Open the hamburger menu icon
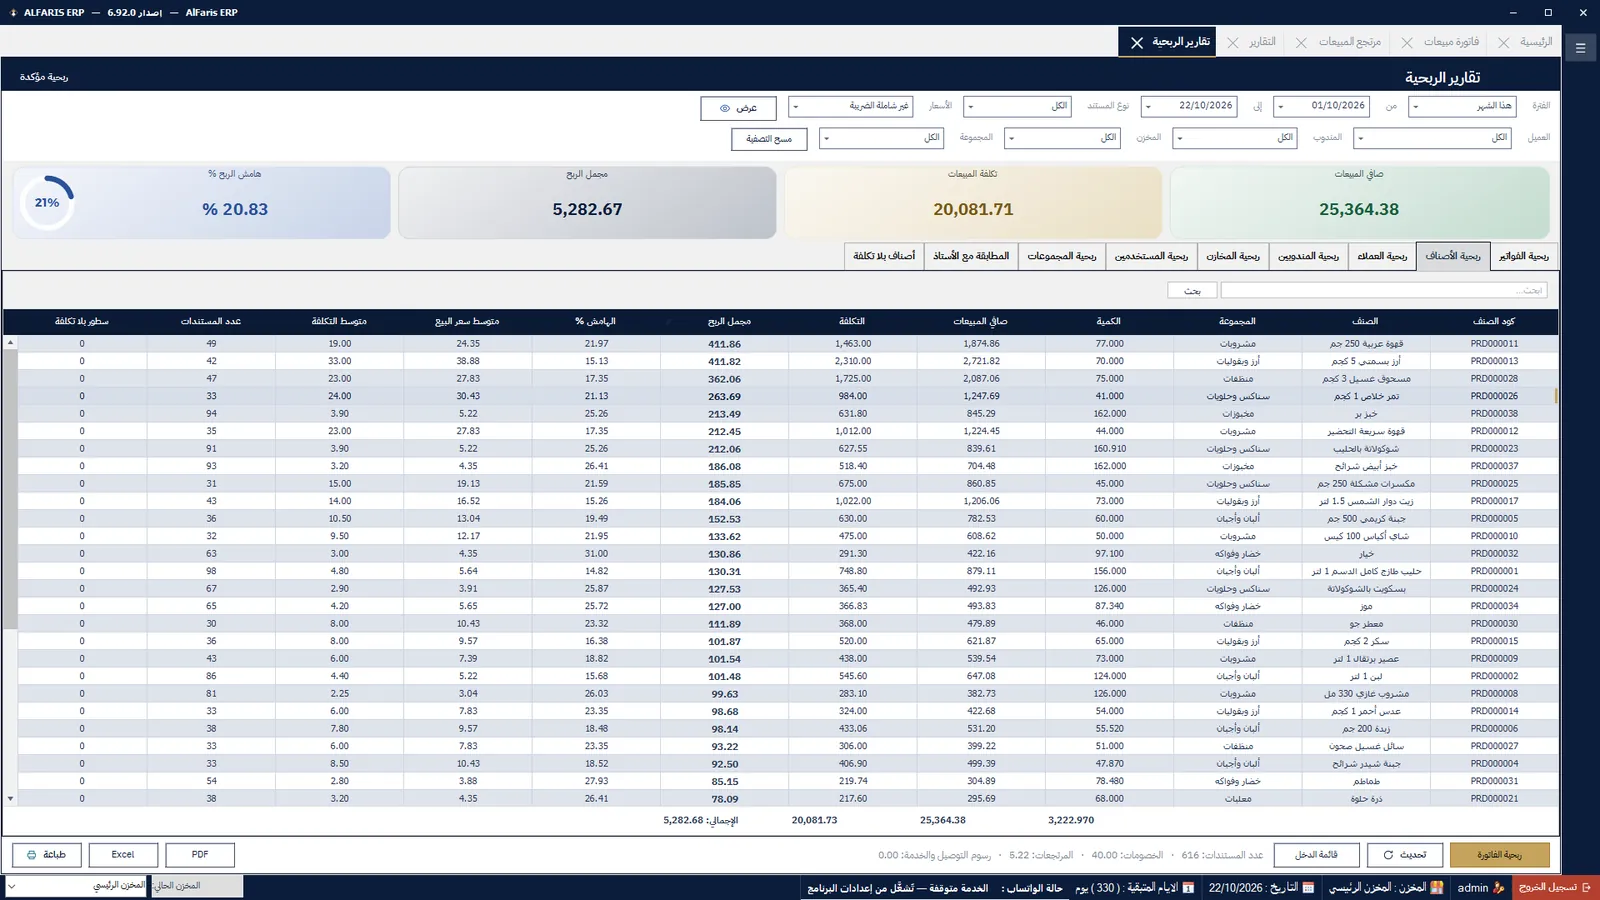1600x900 pixels. (x=1581, y=48)
